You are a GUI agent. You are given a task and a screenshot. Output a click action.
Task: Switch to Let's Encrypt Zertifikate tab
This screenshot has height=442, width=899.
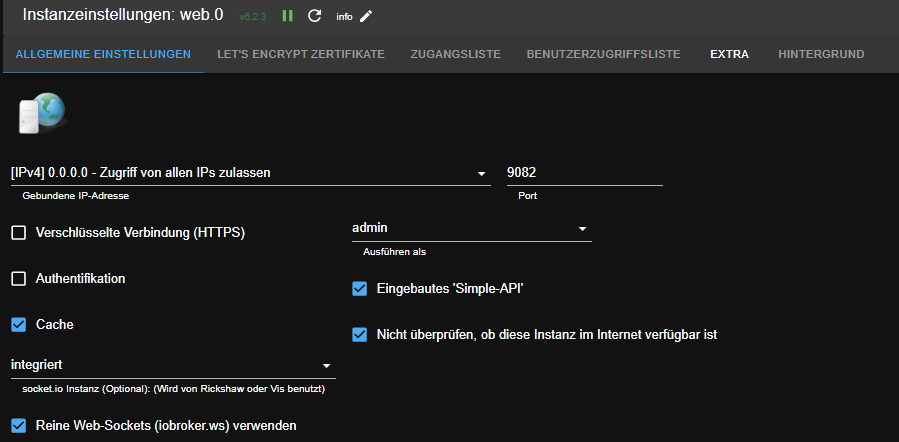[300, 54]
